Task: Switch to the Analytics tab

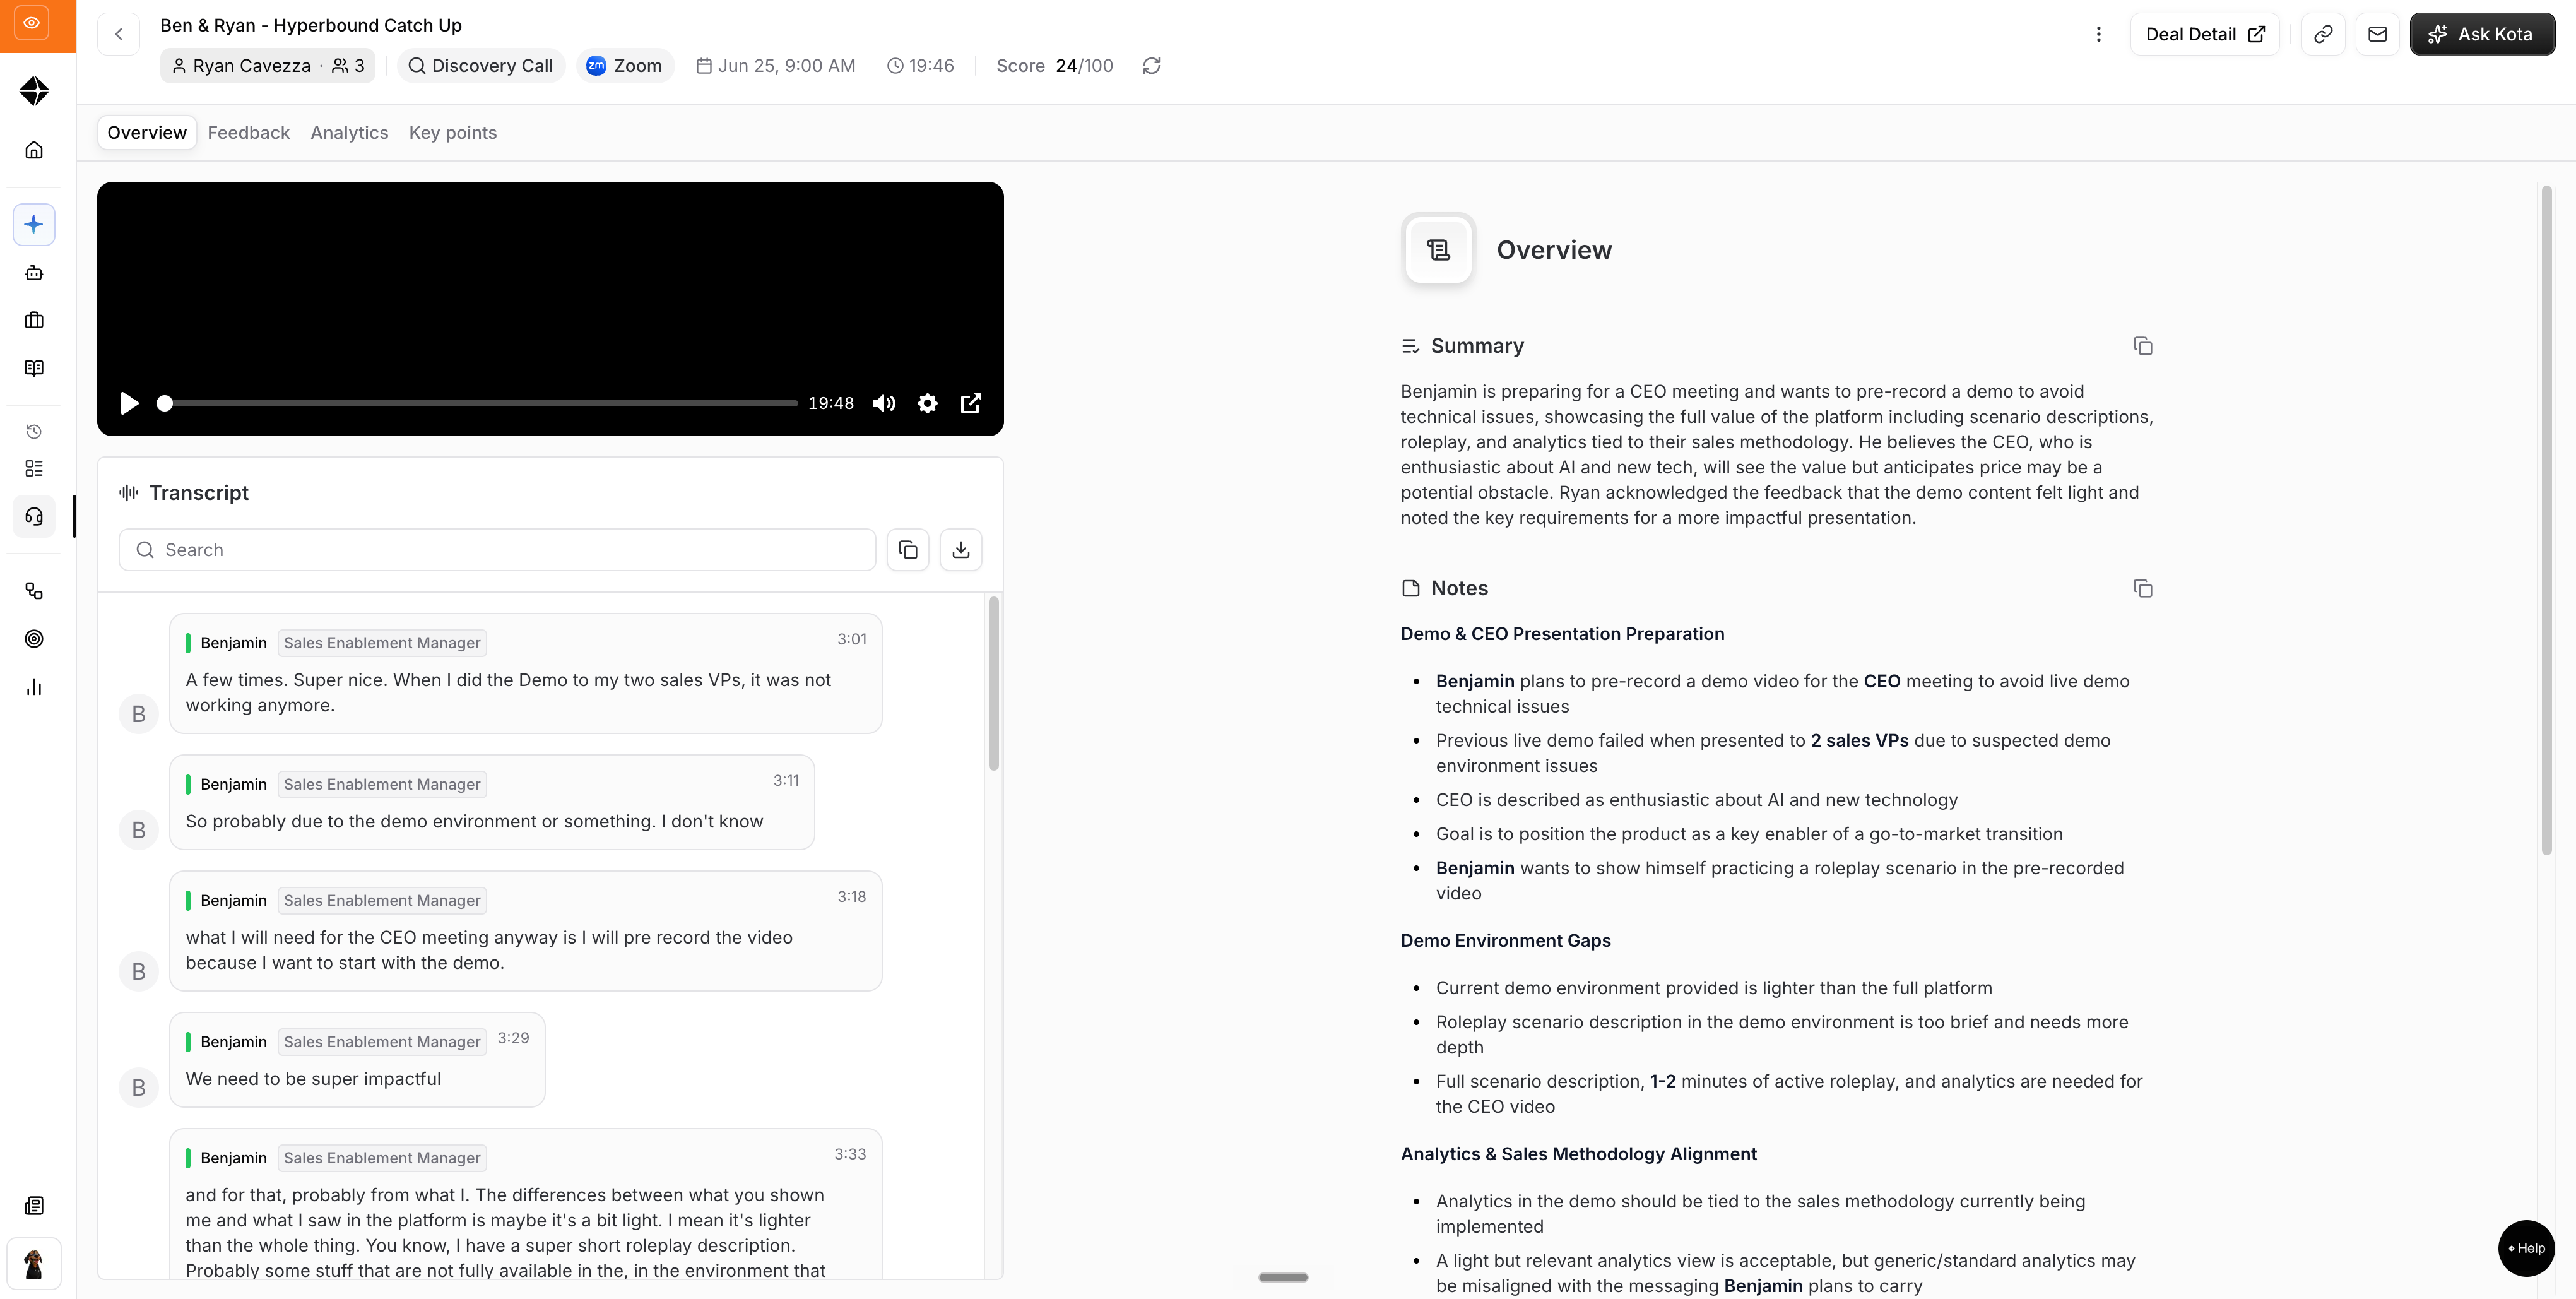Action: click(x=349, y=133)
